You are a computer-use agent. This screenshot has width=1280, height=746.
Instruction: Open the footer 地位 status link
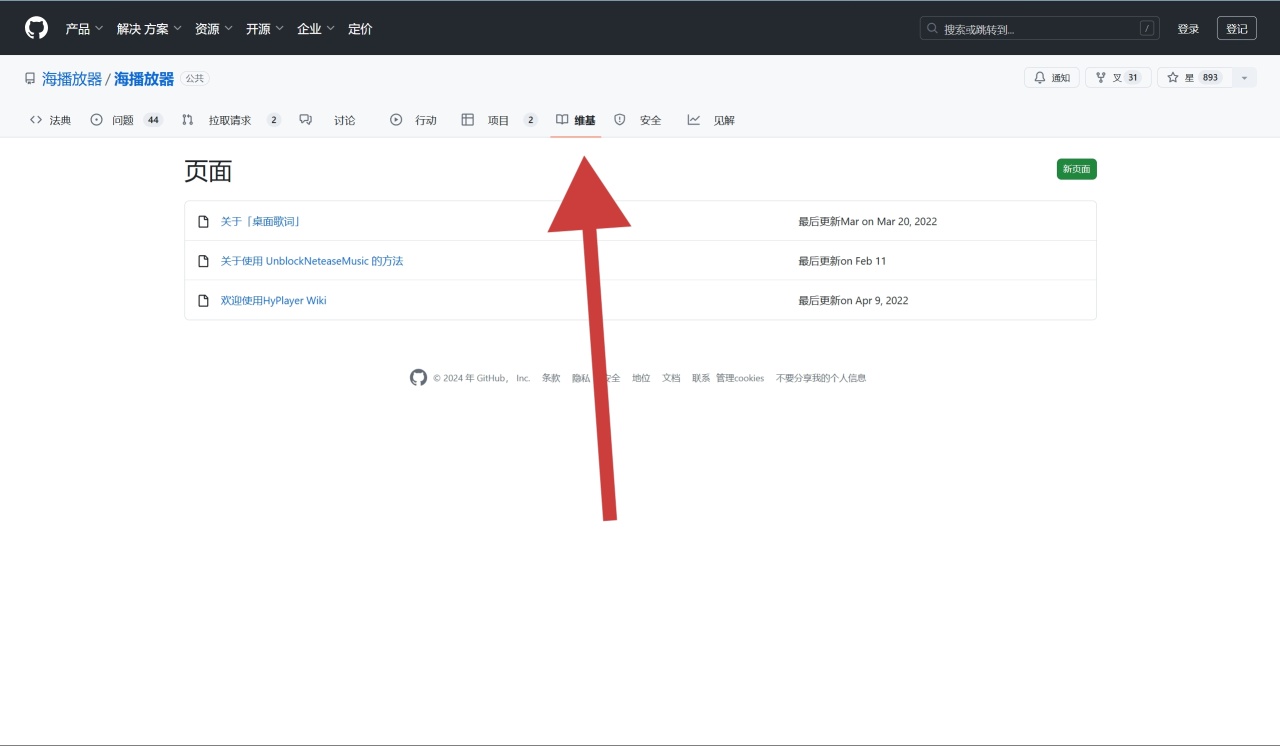click(641, 378)
